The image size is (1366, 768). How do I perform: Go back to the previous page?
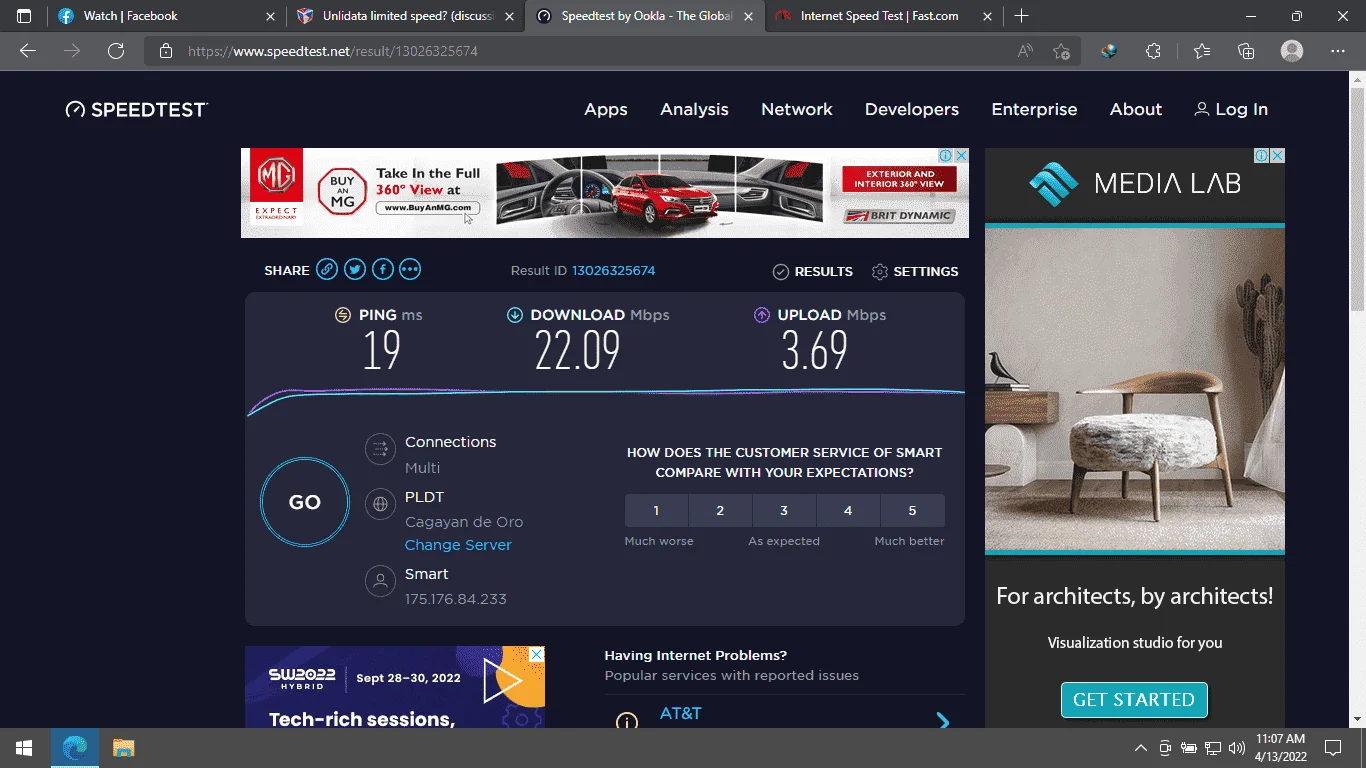pyautogui.click(x=28, y=51)
